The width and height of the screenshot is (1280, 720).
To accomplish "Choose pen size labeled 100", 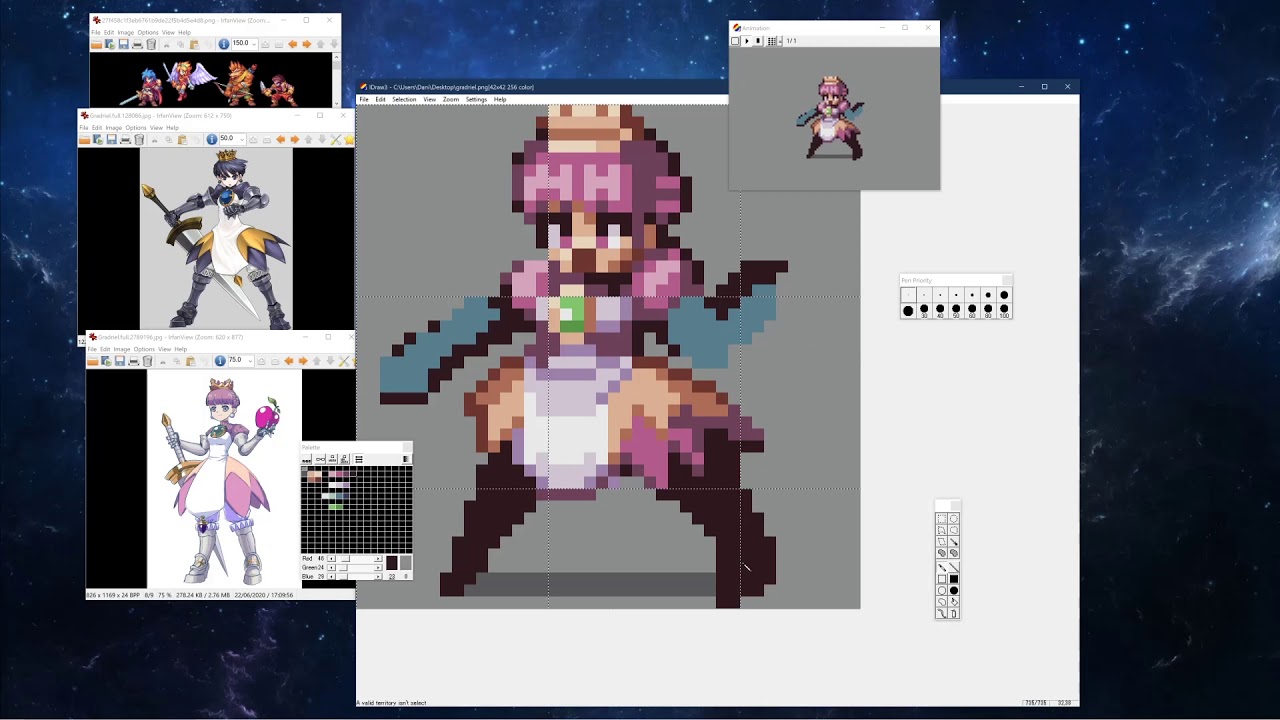I will coord(1004,311).
